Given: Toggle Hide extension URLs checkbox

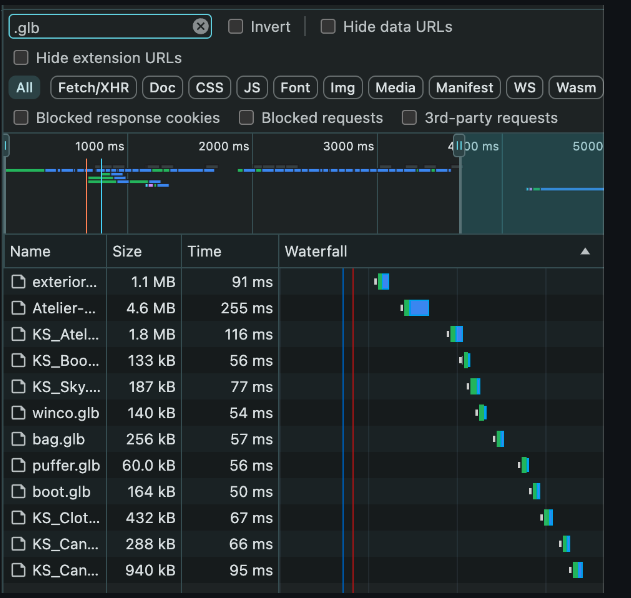Looking at the screenshot, I should (22, 58).
